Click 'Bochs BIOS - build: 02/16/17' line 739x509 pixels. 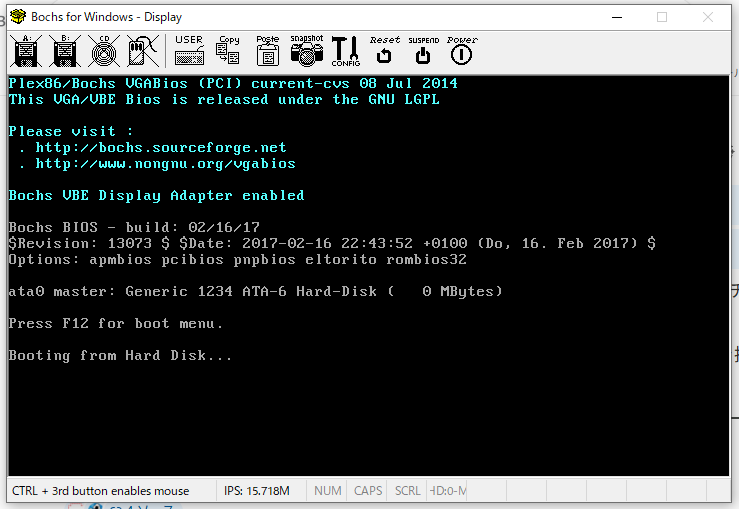point(134,227)
